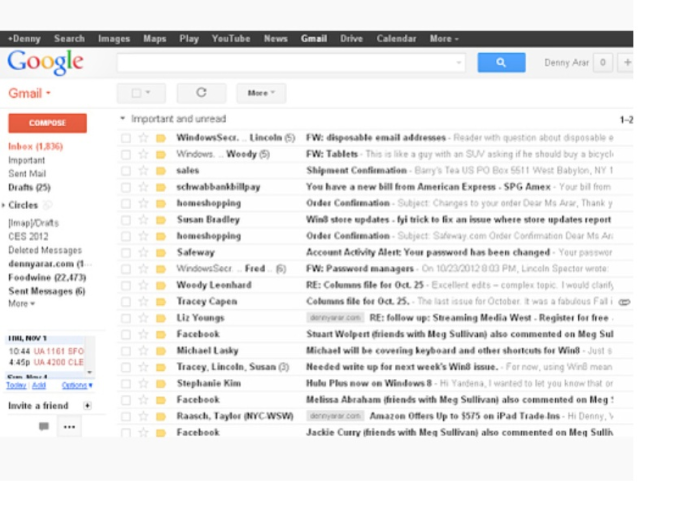
Task: Expand More labels in sidebar
Action: coord(21,303)
